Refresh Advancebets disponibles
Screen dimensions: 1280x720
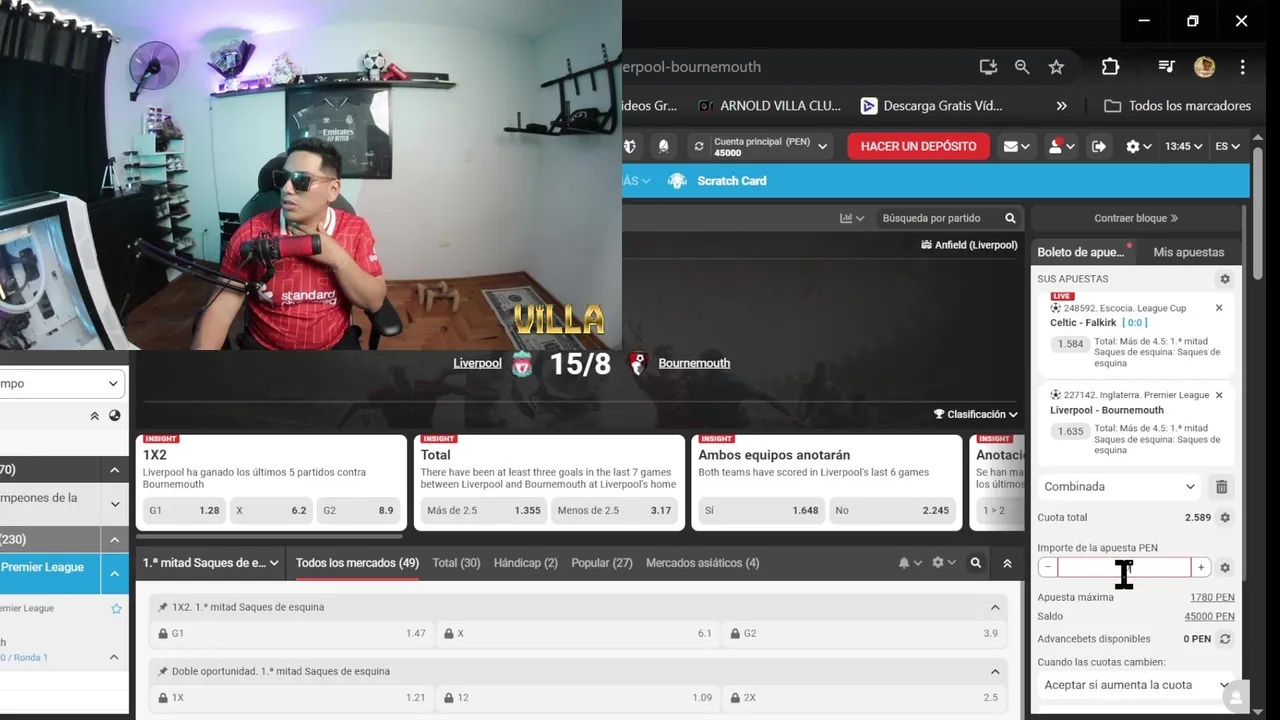(1225, 639)
